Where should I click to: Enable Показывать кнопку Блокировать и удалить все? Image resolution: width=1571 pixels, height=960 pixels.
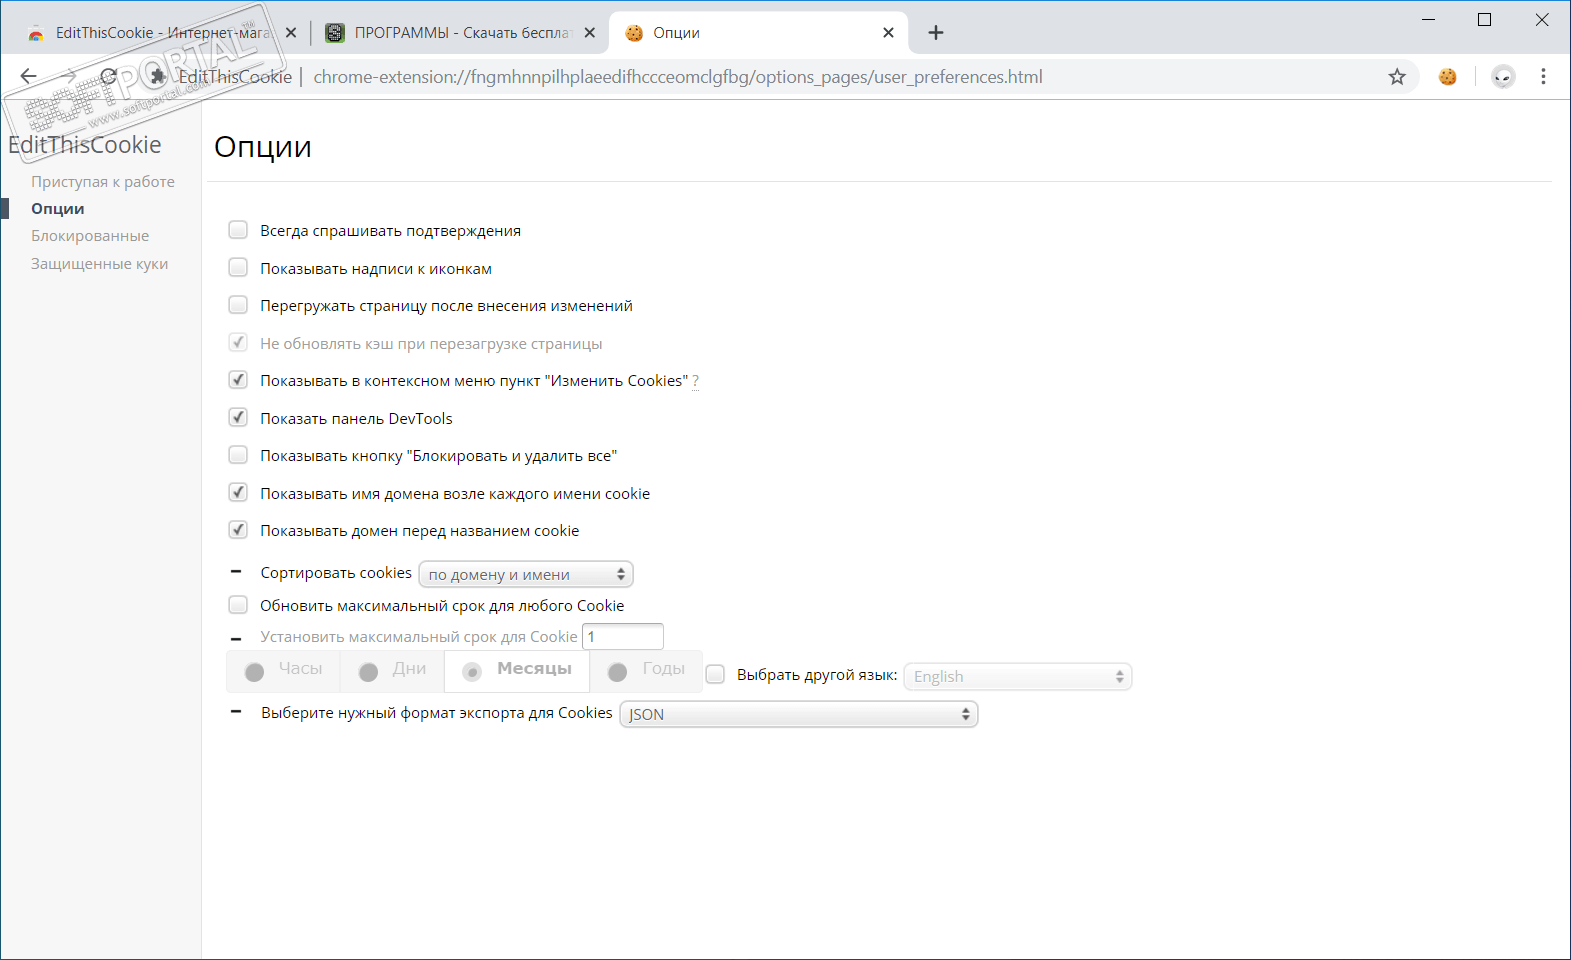238,455
